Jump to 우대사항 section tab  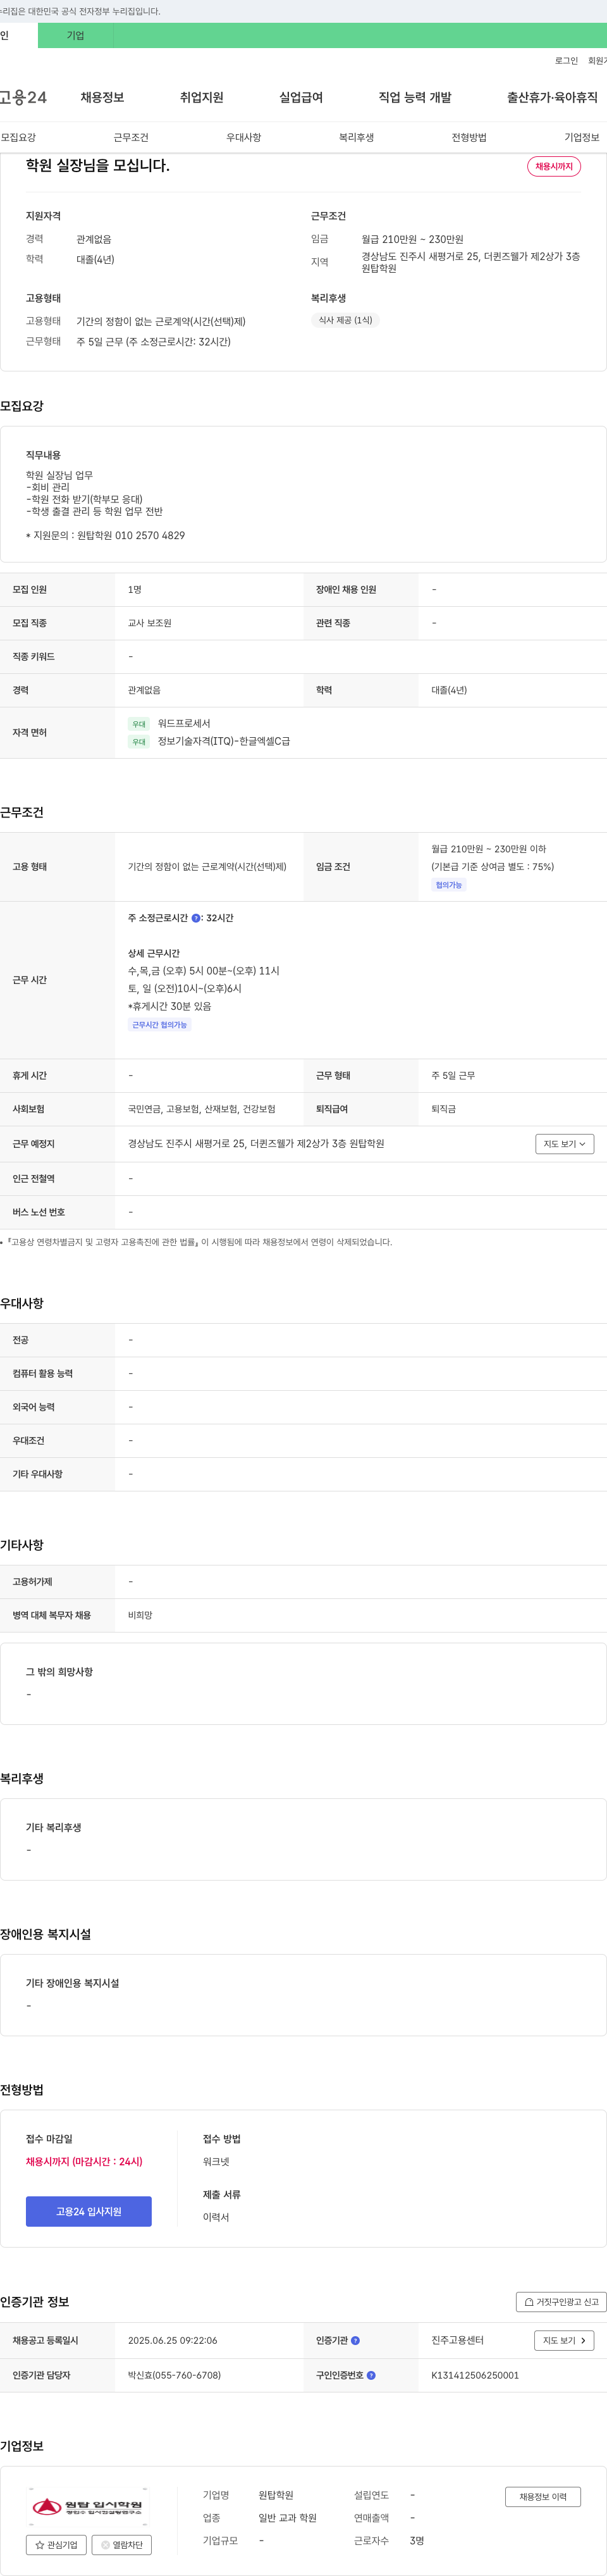pyautogui.click(x=244, y=137)
